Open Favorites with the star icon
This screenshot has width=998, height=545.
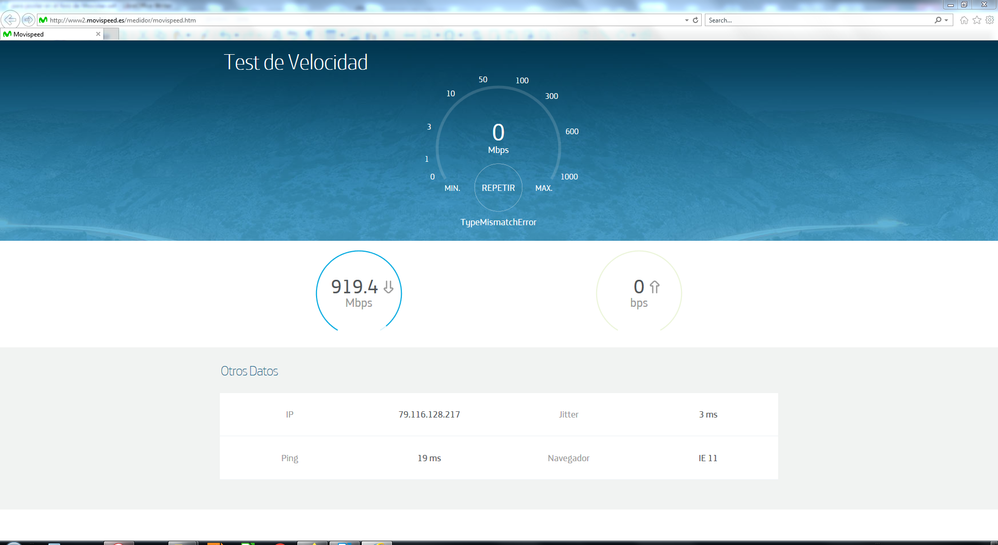click(x=977, y=20)
